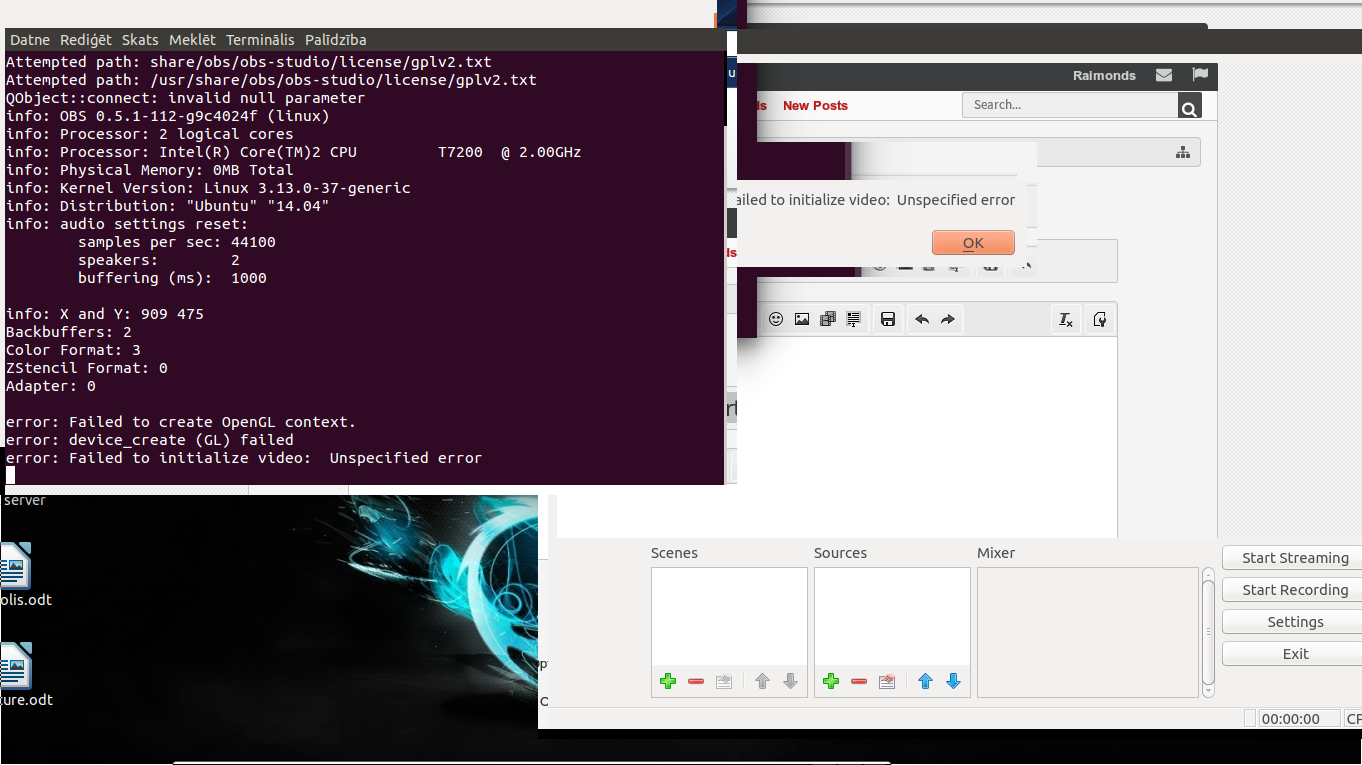This screenshot has height=765, width=1362.
Task: Open the forum sitemap tree icon
Action: tap(1183, 152)
